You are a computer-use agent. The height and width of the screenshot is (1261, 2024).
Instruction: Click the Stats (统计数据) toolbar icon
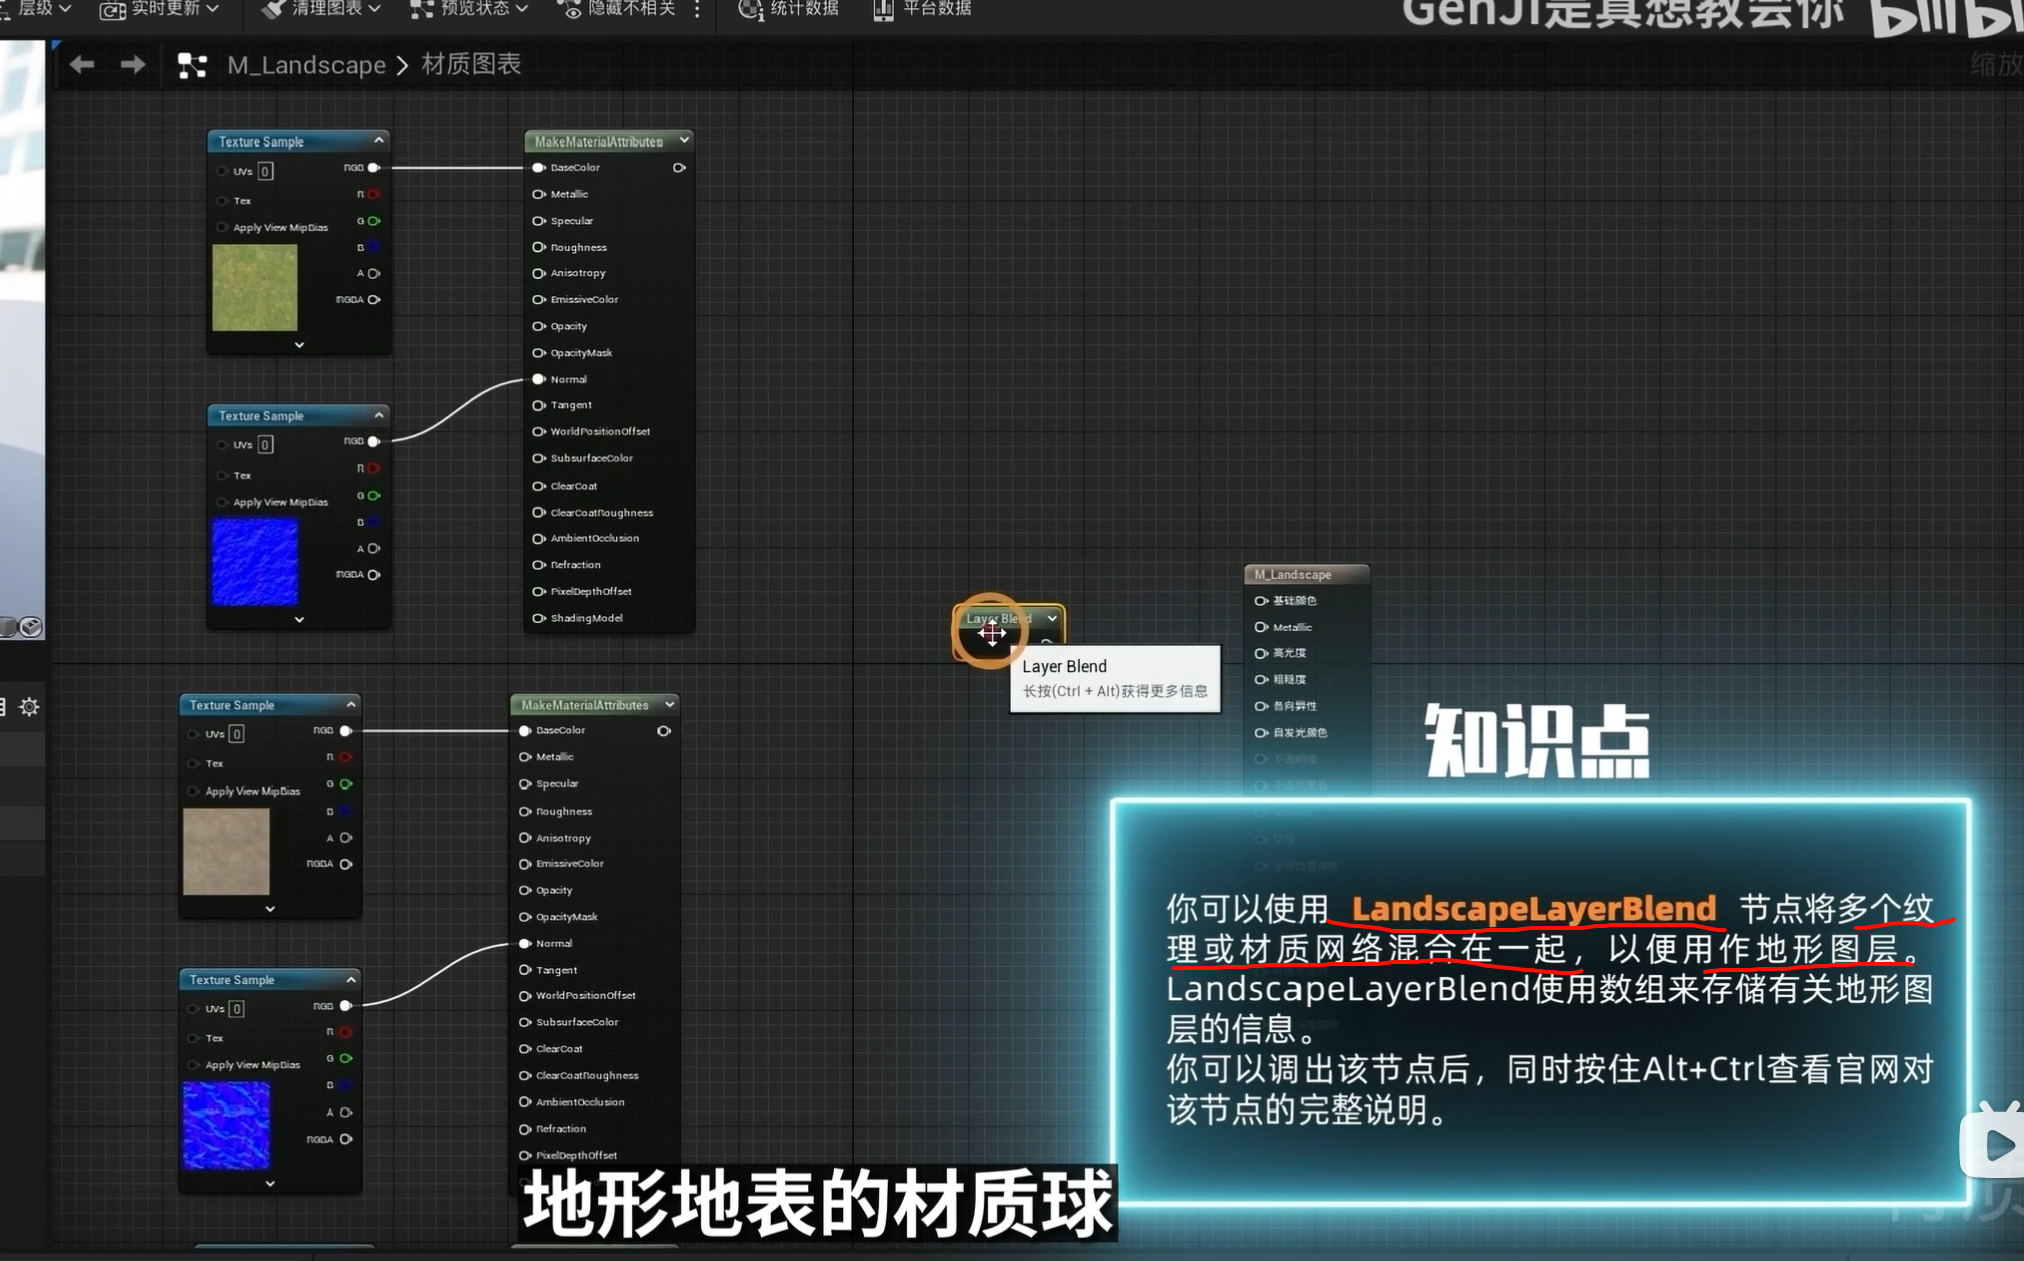pos(750,9)
